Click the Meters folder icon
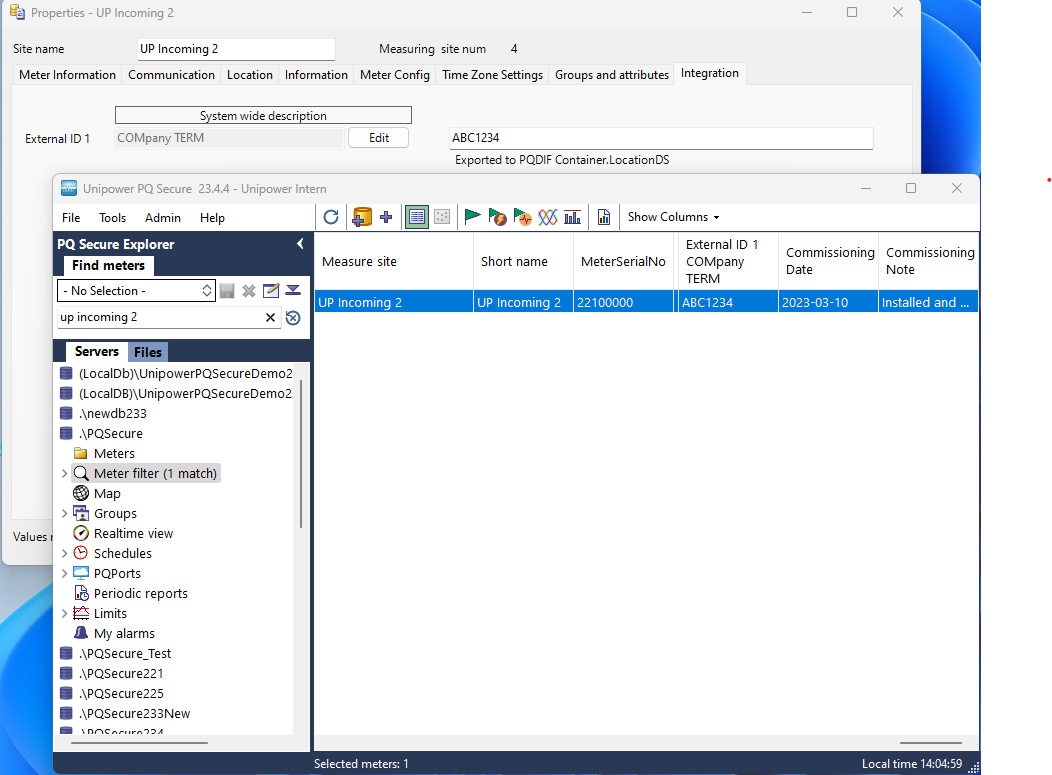The height and width of the screenshot is (775, 1052). coord(81,453)
